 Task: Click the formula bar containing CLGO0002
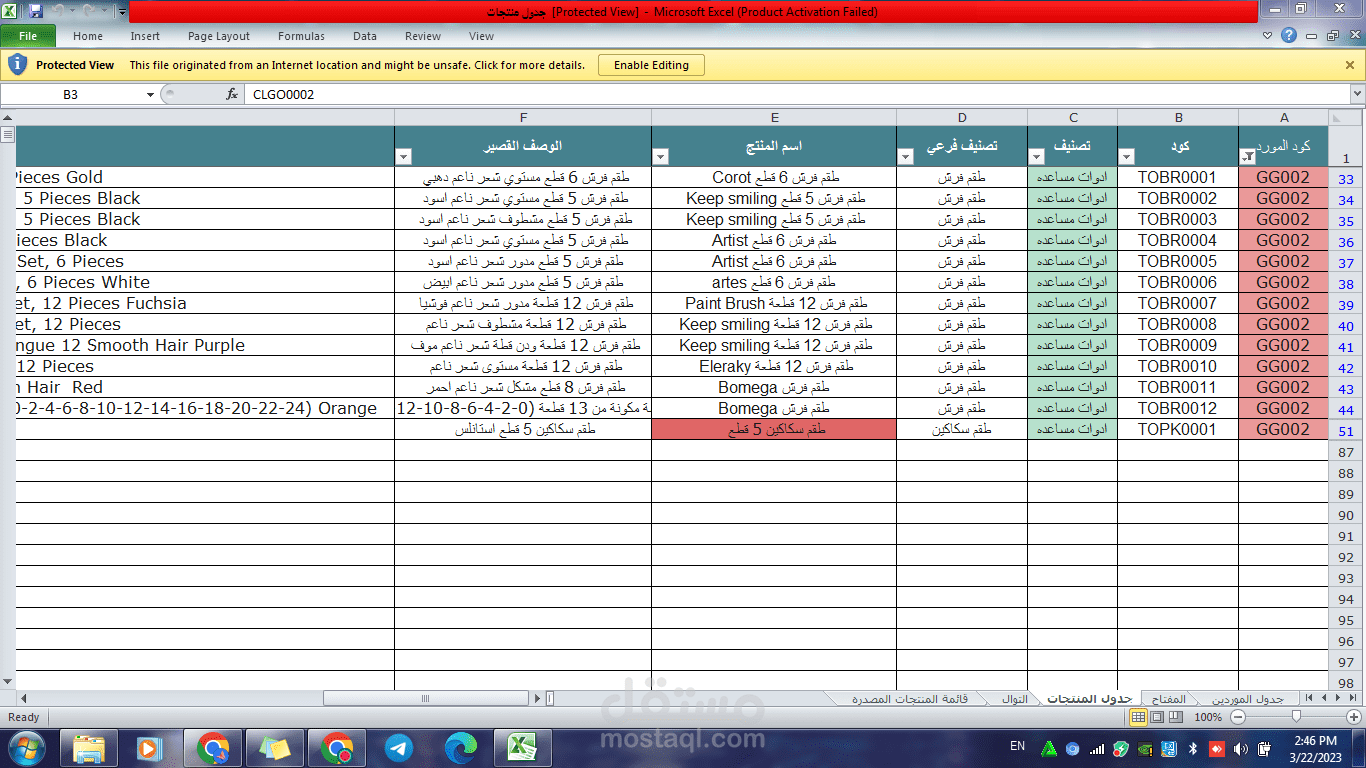tap(796, 94)
